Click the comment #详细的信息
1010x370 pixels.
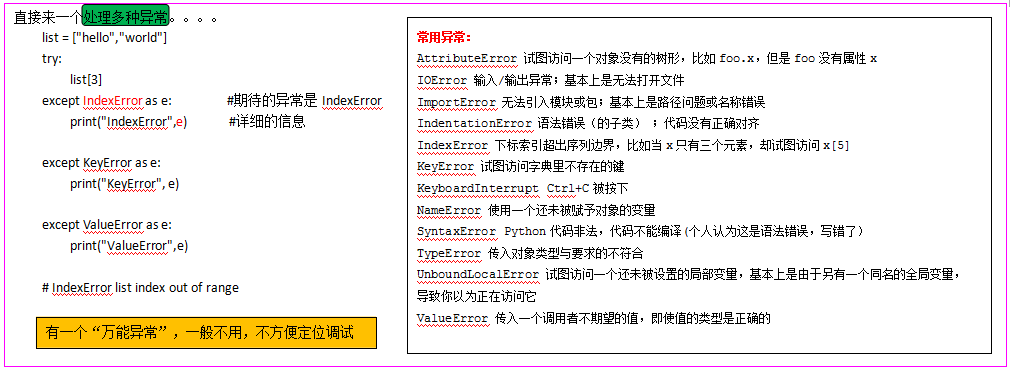[267, 122]
